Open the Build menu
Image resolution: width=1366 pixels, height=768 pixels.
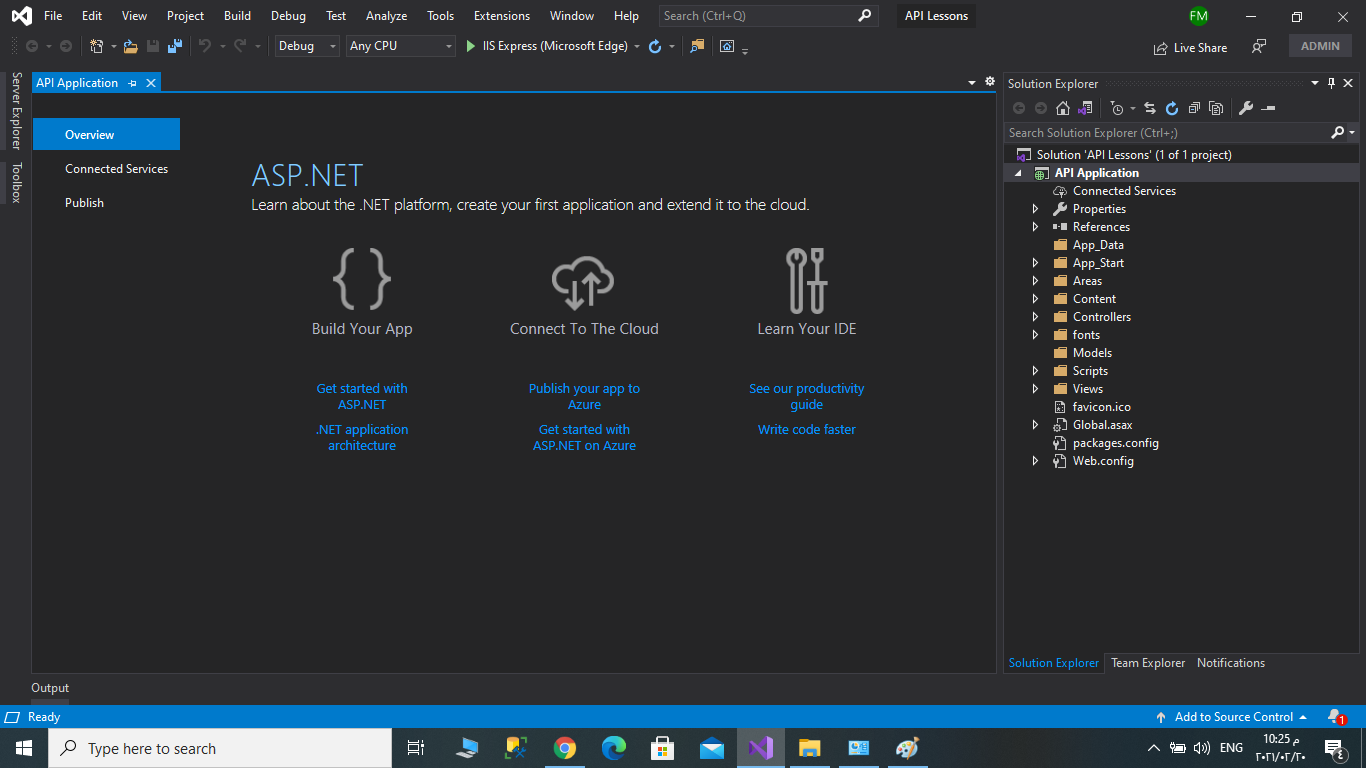point(237,16)
